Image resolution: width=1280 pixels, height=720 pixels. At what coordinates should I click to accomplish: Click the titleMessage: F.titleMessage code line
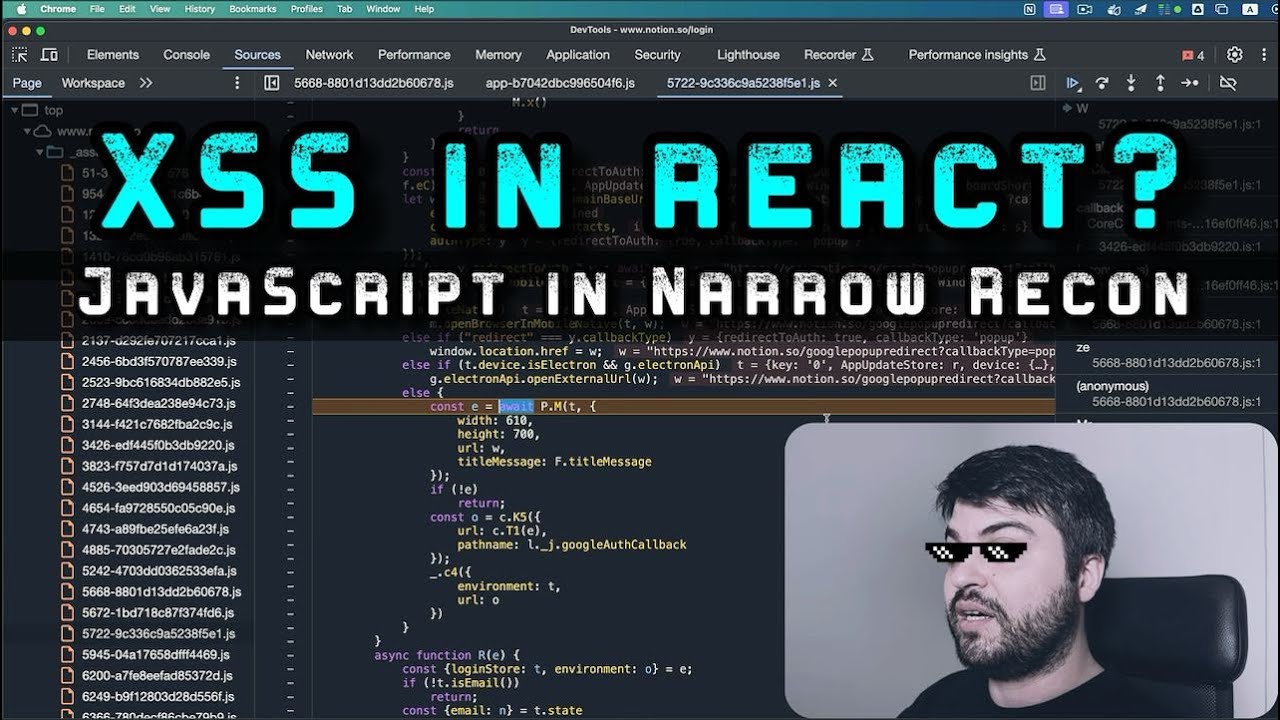pos(554,462)
